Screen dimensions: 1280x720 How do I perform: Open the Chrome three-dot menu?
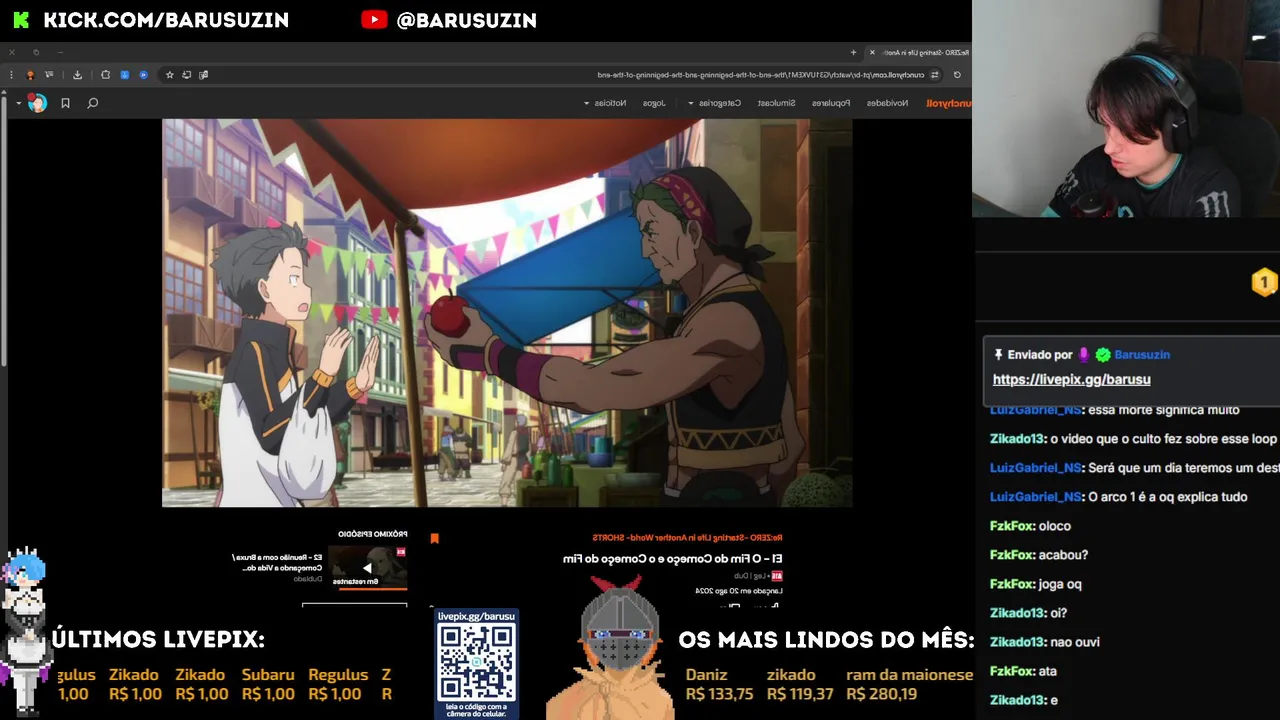tap(12, 74)
